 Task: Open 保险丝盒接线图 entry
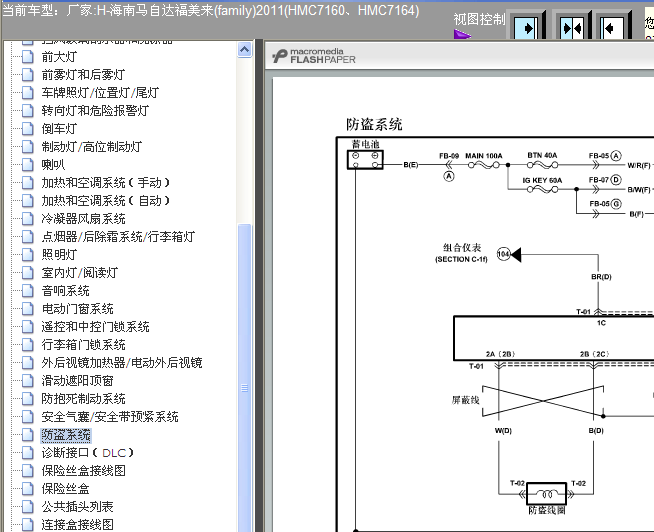[x=83, y=471]
